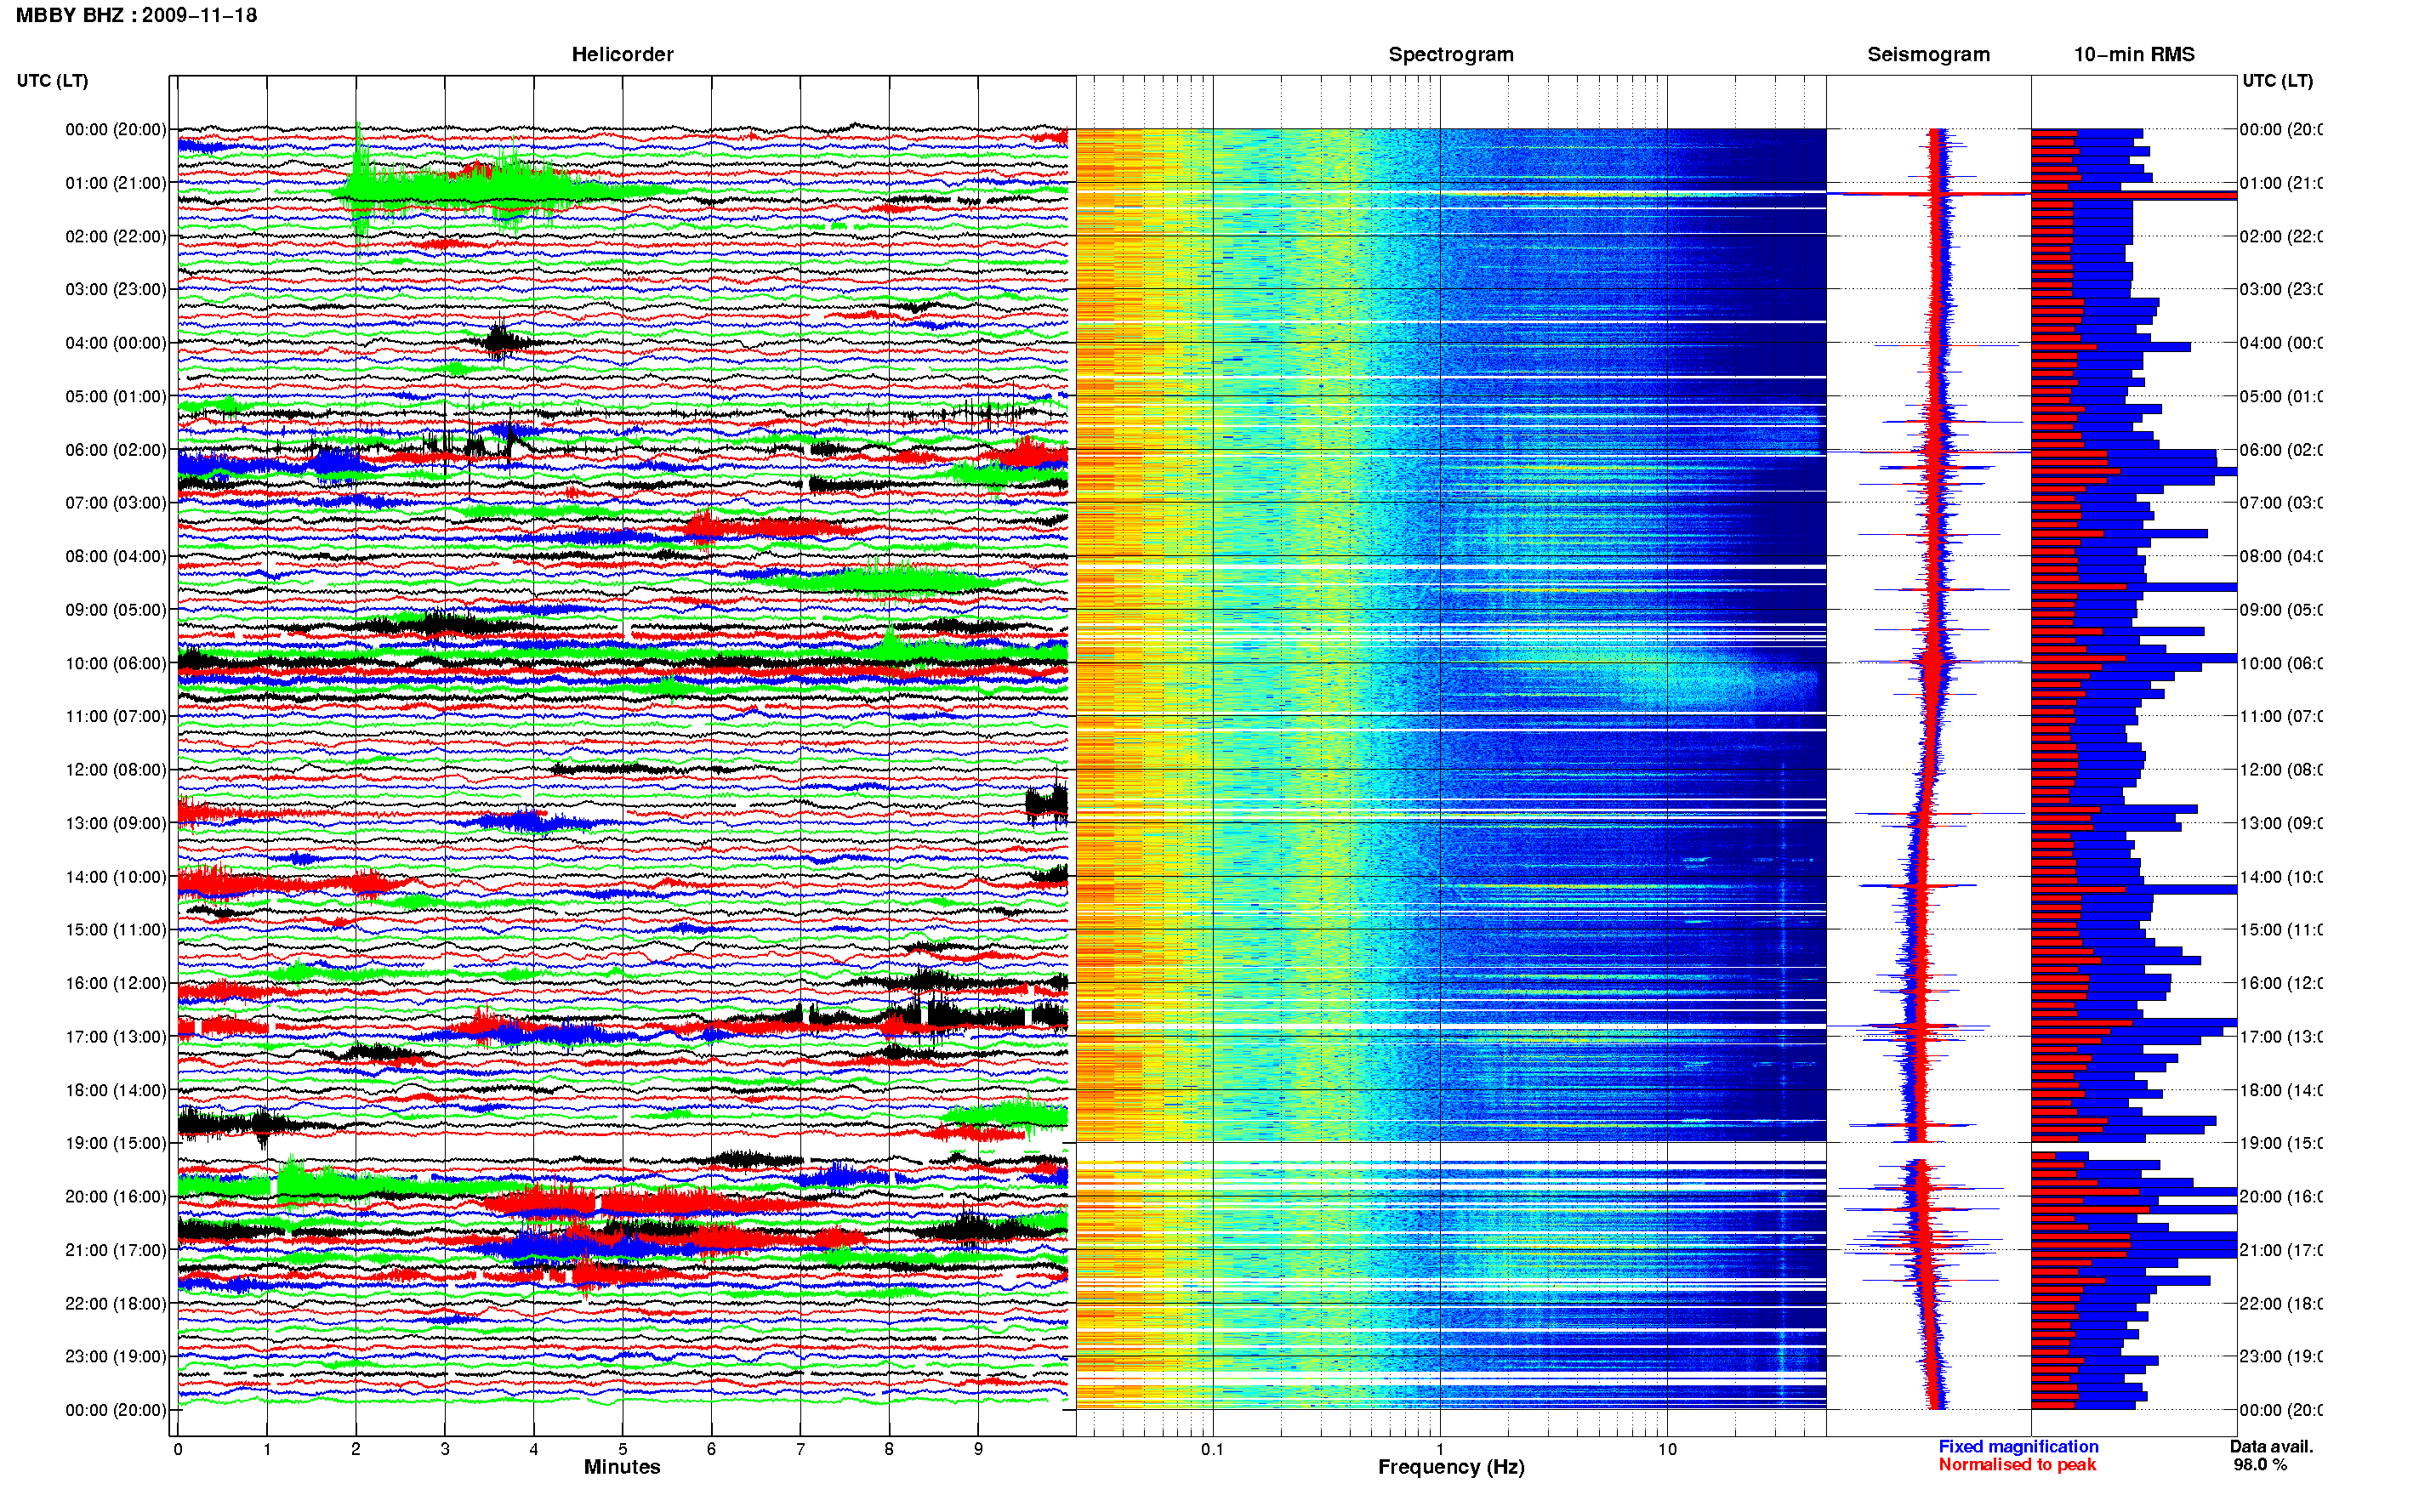Click the left axis label '17:00 (13:00)'
Image resolution: width=2419 pixels, height=1512 pixels.
tap(116, 1037)
